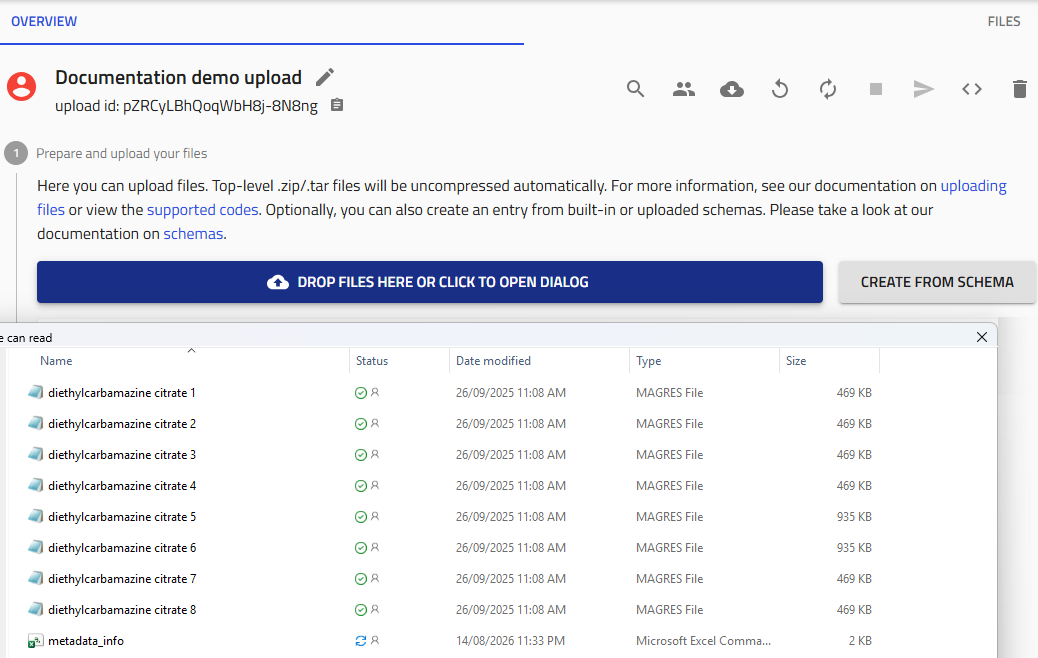Click file icon of diethylcarbamazine citrate 6

(x=36, y=547)
